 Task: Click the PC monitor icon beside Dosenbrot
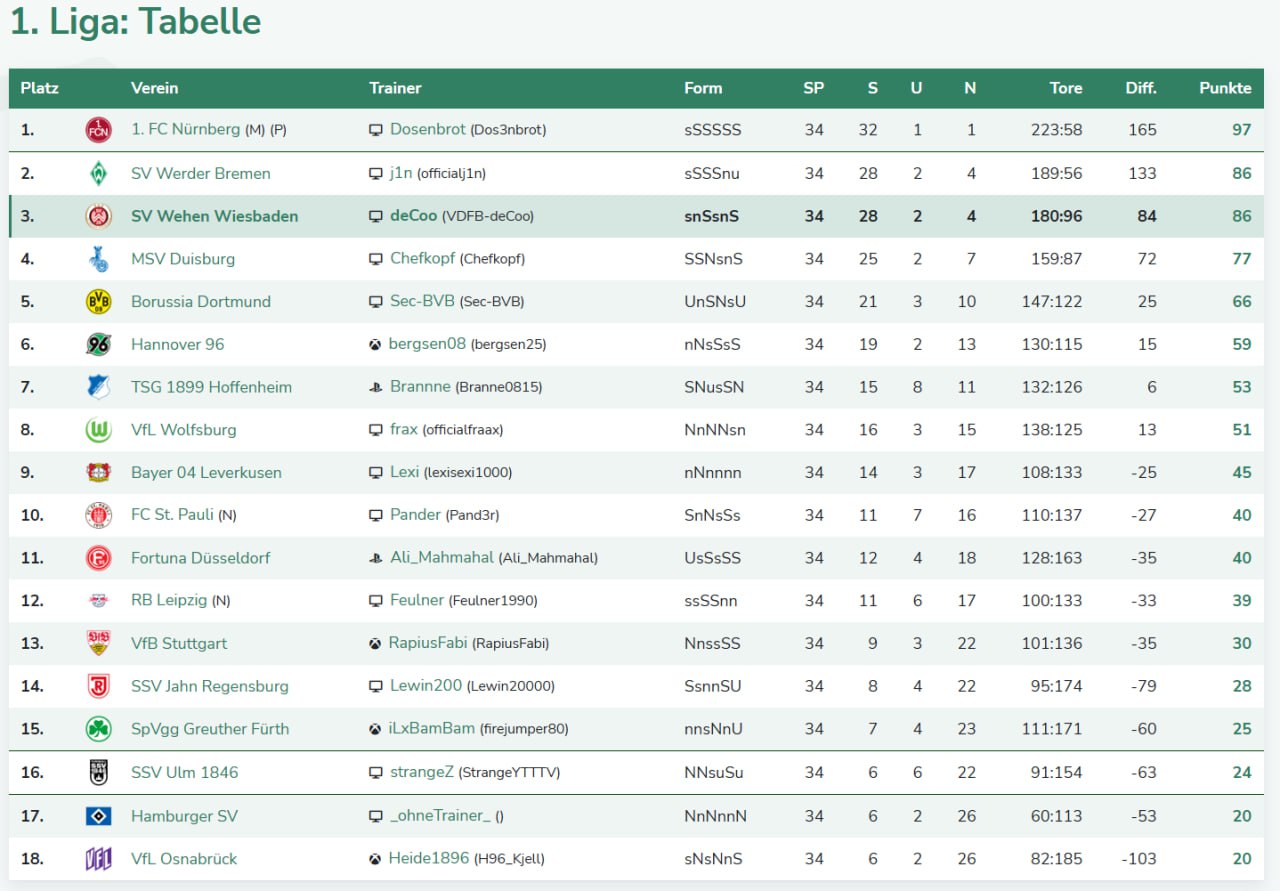[376, 130]
